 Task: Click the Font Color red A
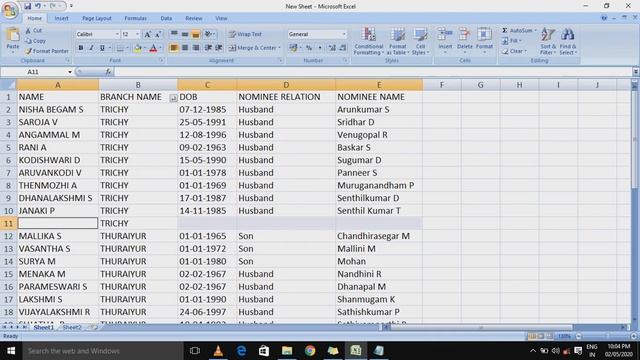click(x=153, y=48)
